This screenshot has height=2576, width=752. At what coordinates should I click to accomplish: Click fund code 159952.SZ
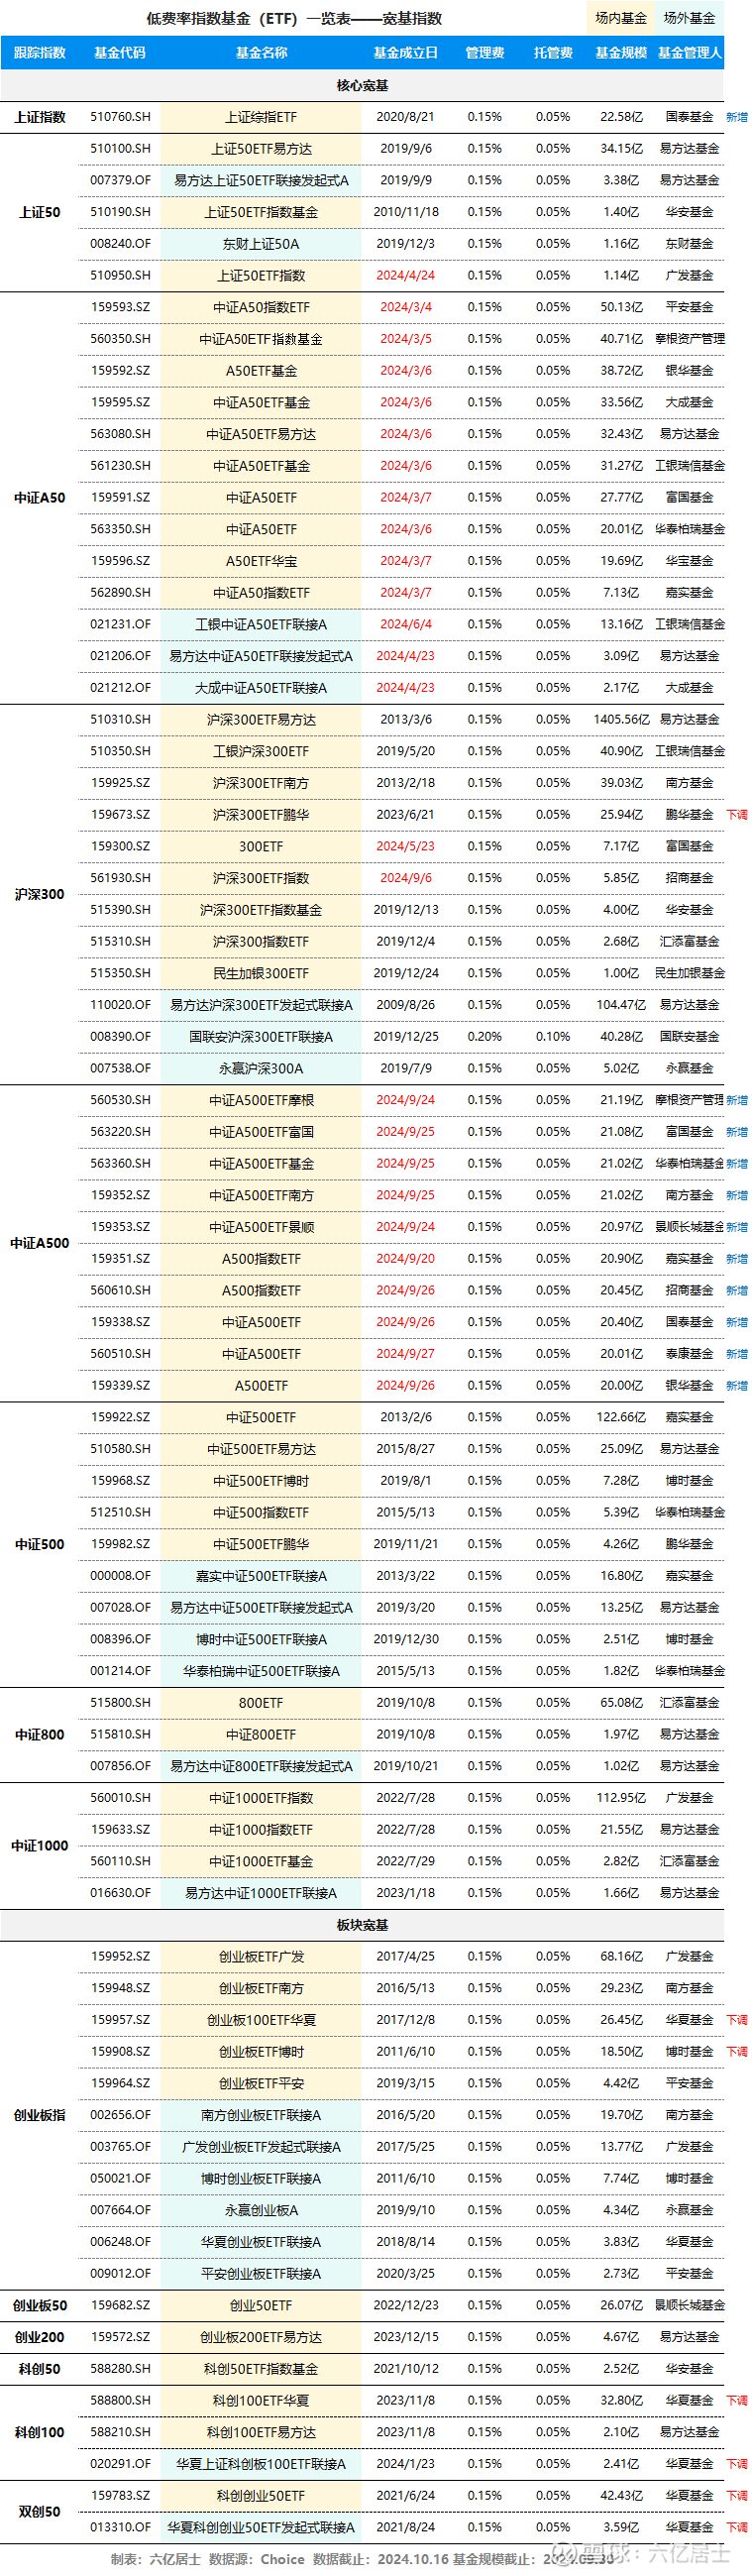pyautogui.click(x=120, y=1956)
